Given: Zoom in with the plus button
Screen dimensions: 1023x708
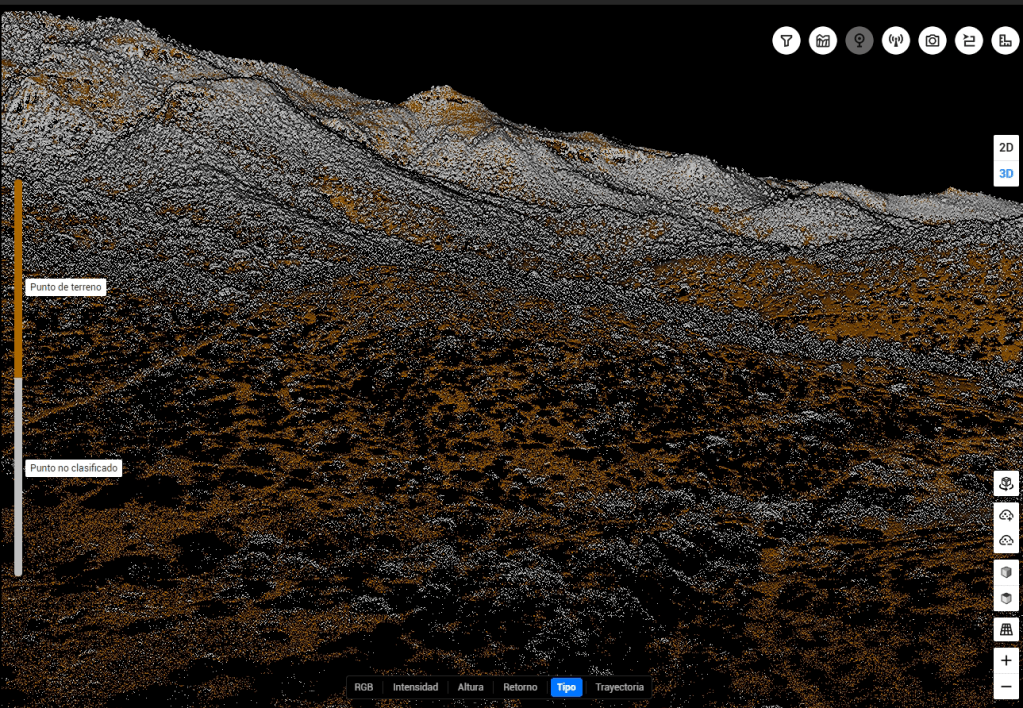Looking at the screenshot, I should click(1006, 661).
